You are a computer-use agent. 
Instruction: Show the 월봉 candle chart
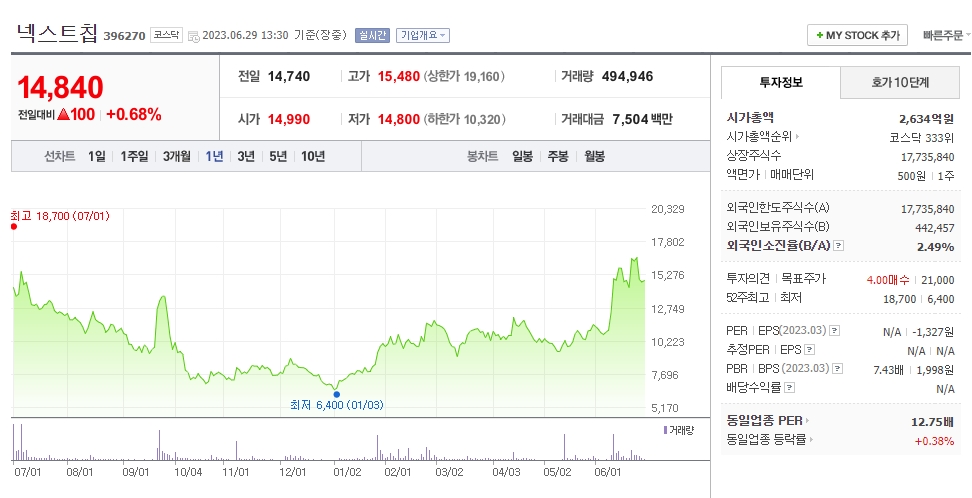pyautogui.click(x=594, y=156)
